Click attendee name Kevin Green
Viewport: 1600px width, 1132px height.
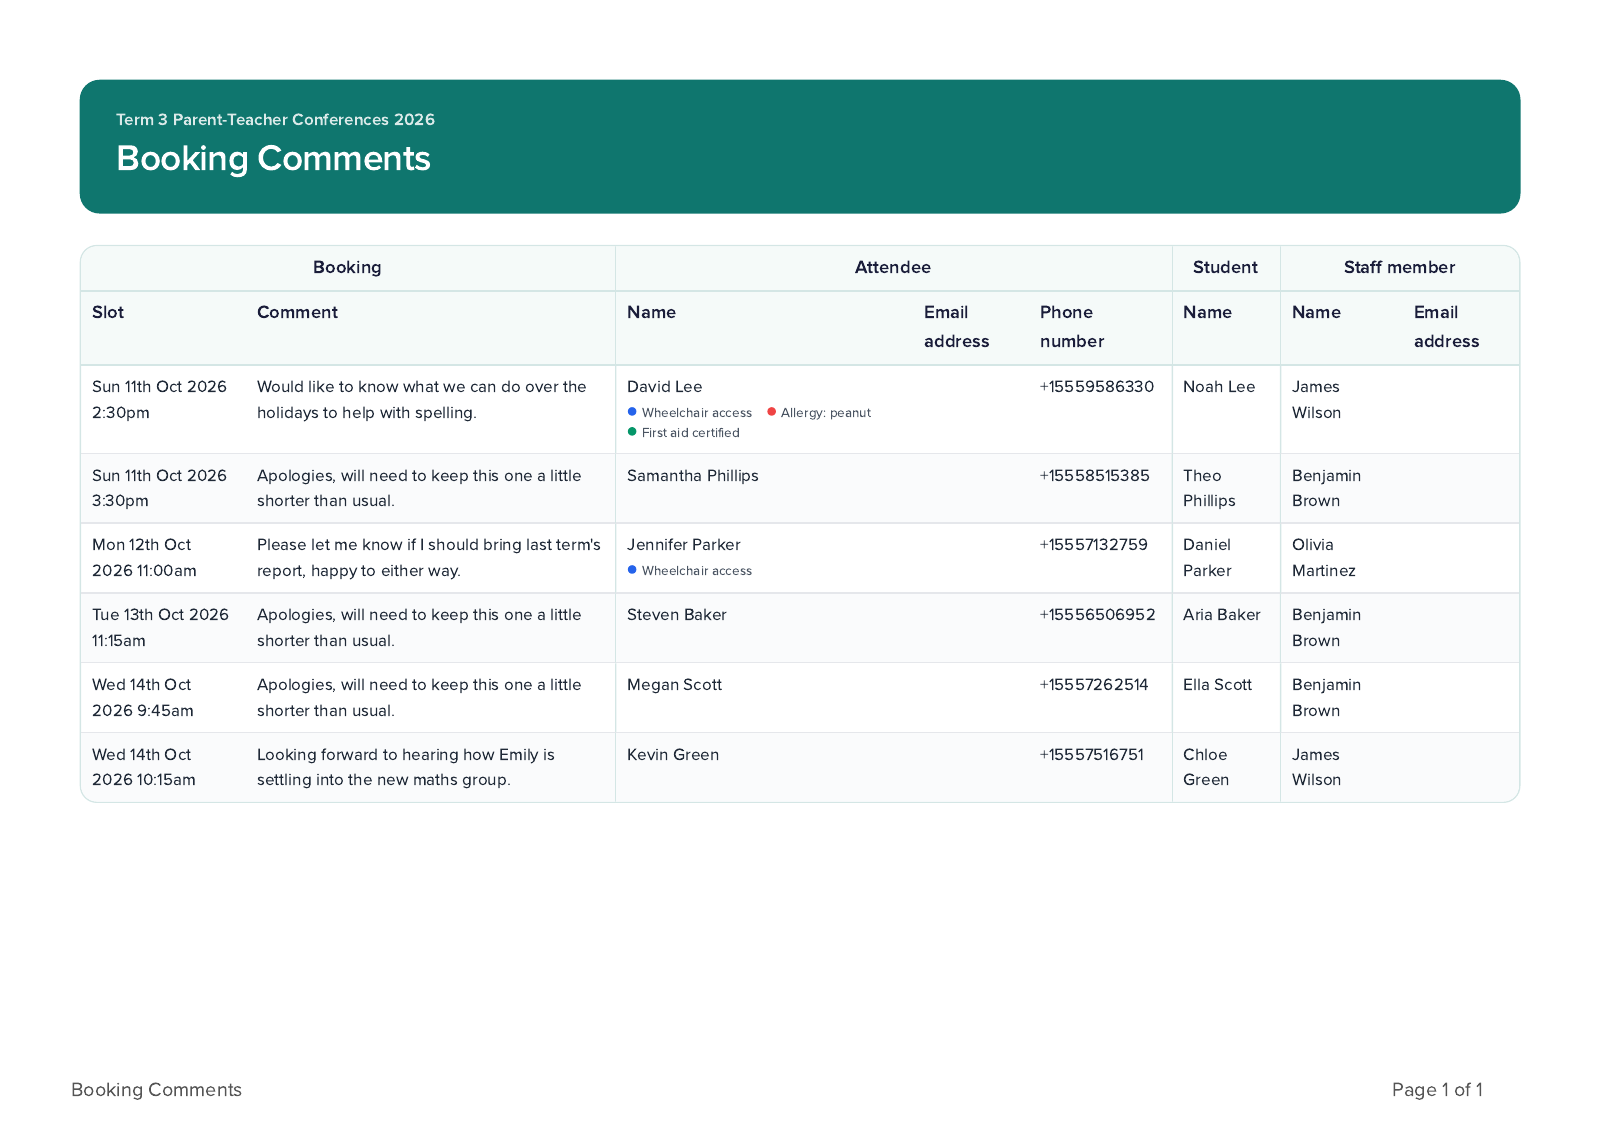click(x=673, y=755)
